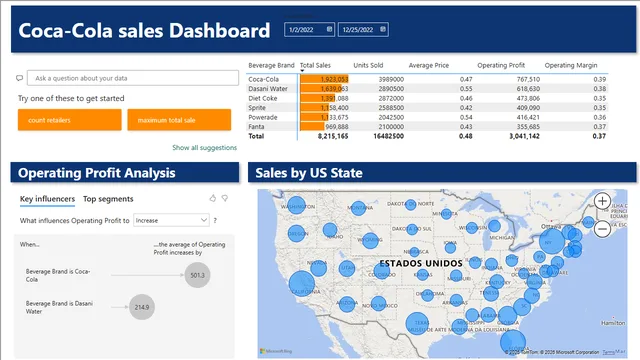The image size is (640, 360).
Task: Click the Fanta total sales data bar 969,888
Action: (x=312, y=127)
